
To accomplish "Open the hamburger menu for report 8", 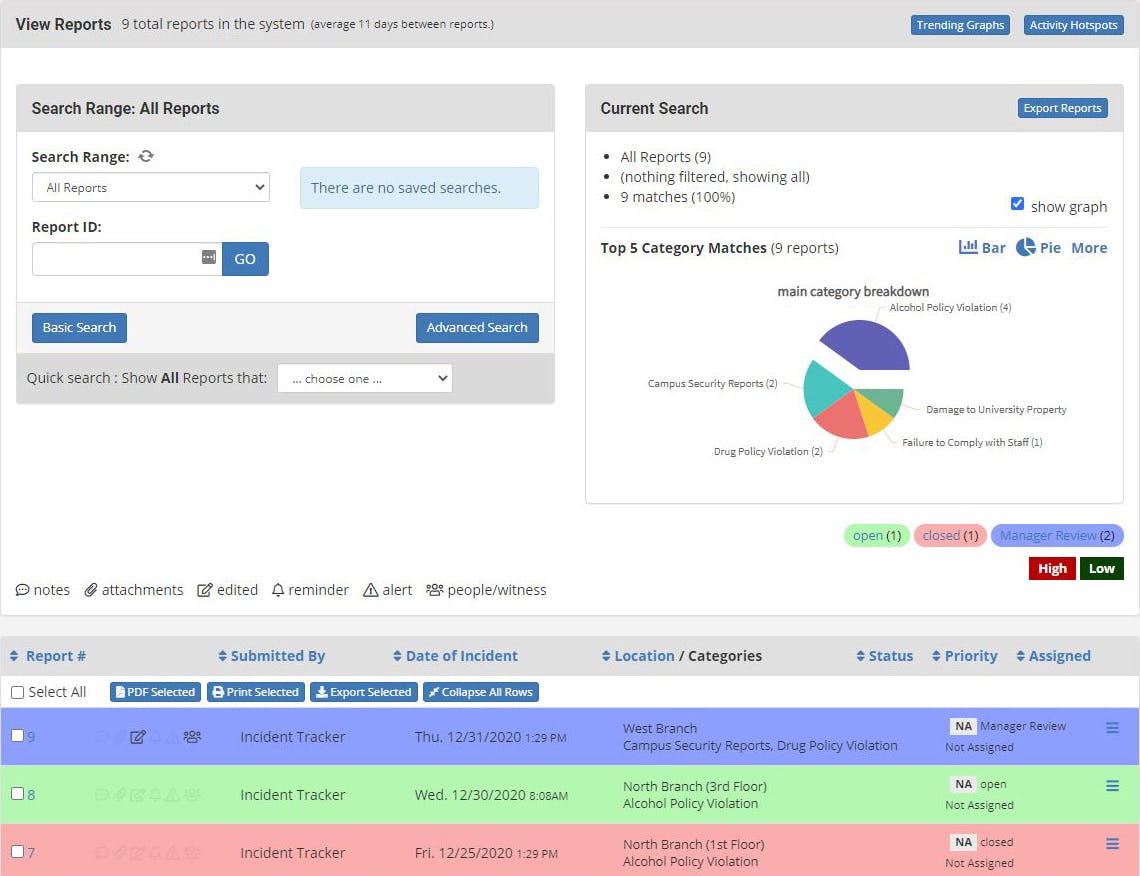I will pyautogui.click(x=1112, y=786).
